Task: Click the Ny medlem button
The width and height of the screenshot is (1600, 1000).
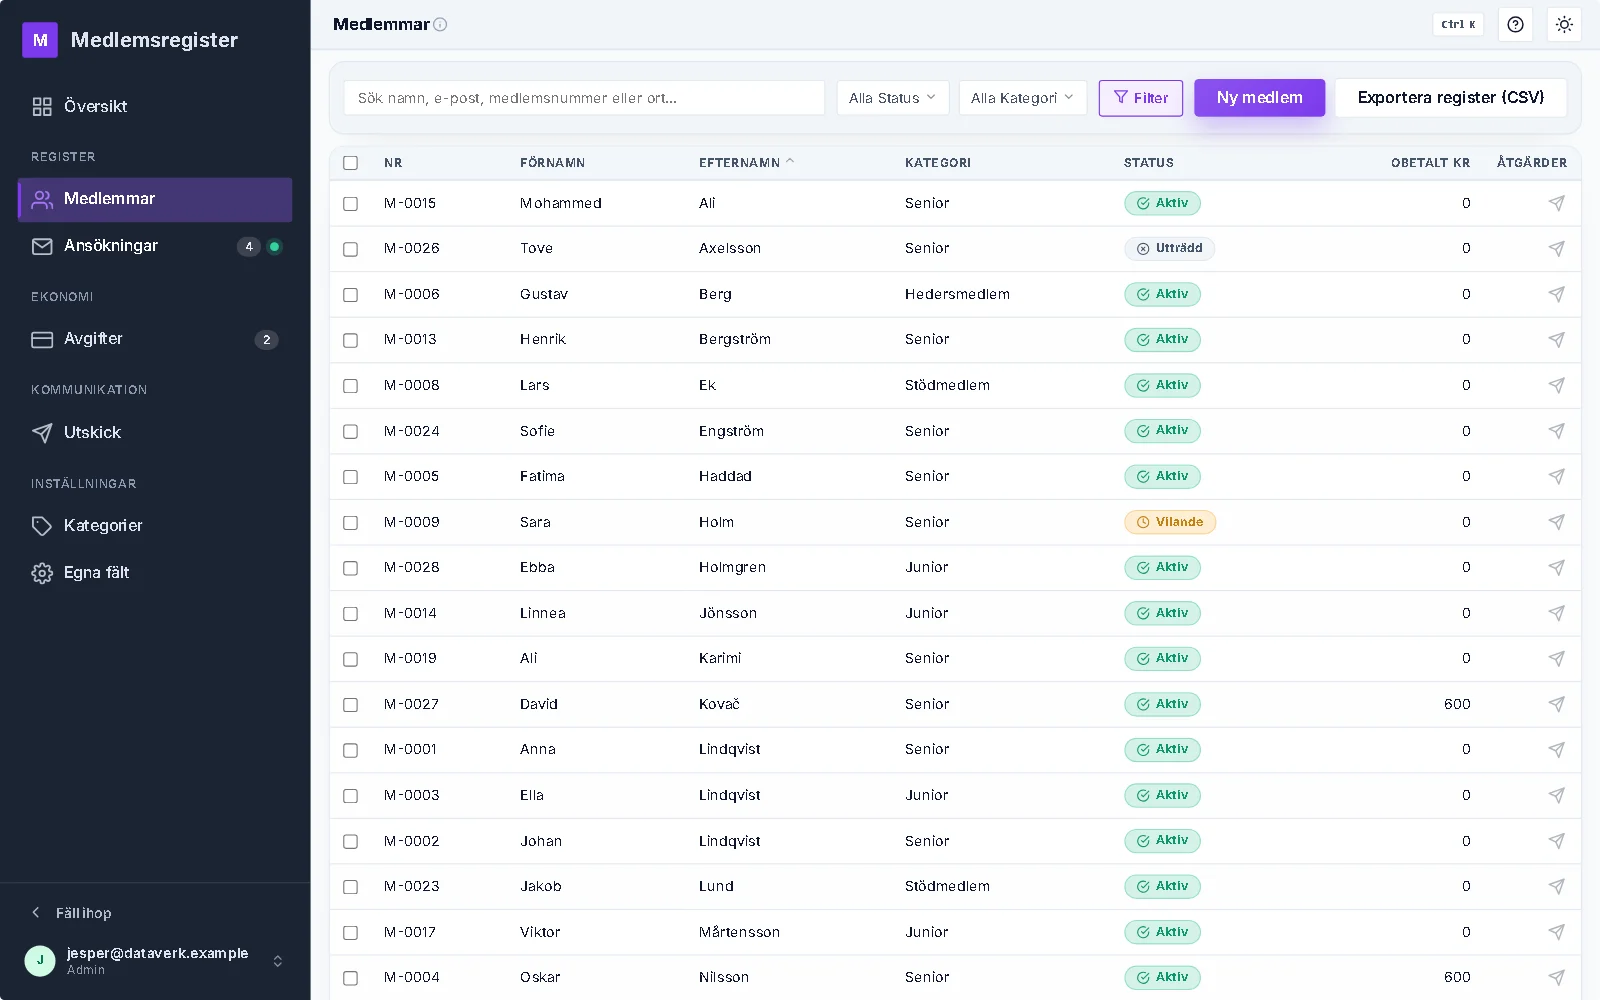Action: [1259, 98]
